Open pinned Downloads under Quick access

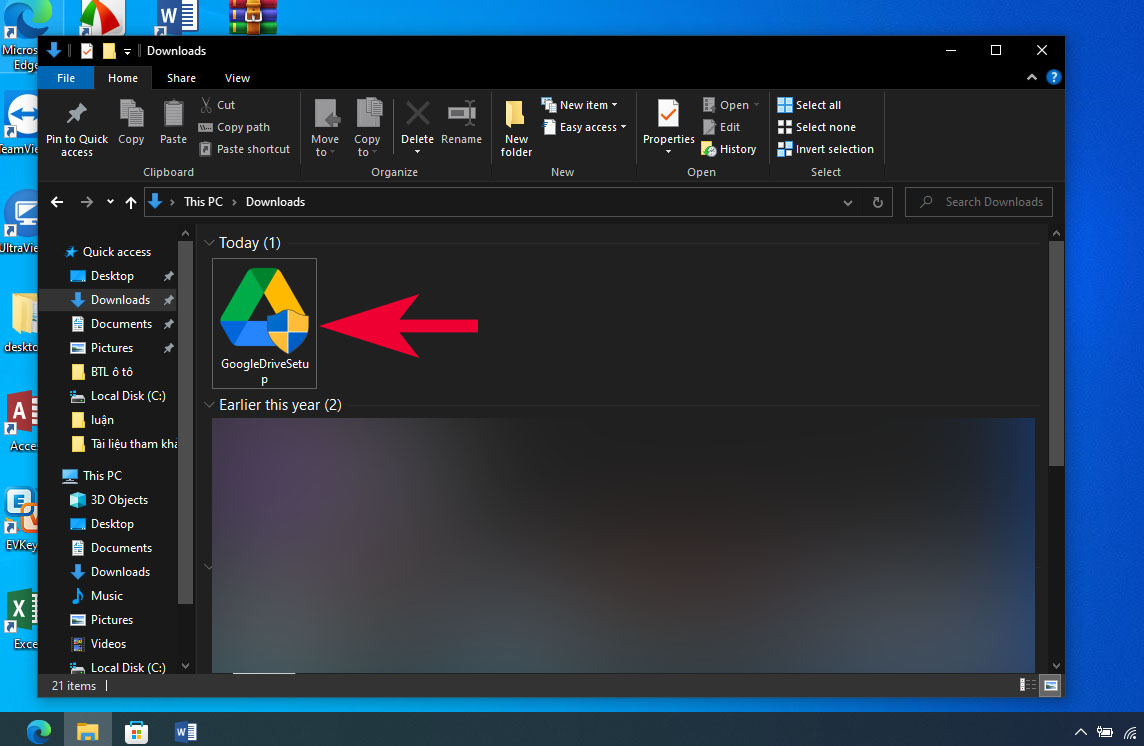point(109,300)
